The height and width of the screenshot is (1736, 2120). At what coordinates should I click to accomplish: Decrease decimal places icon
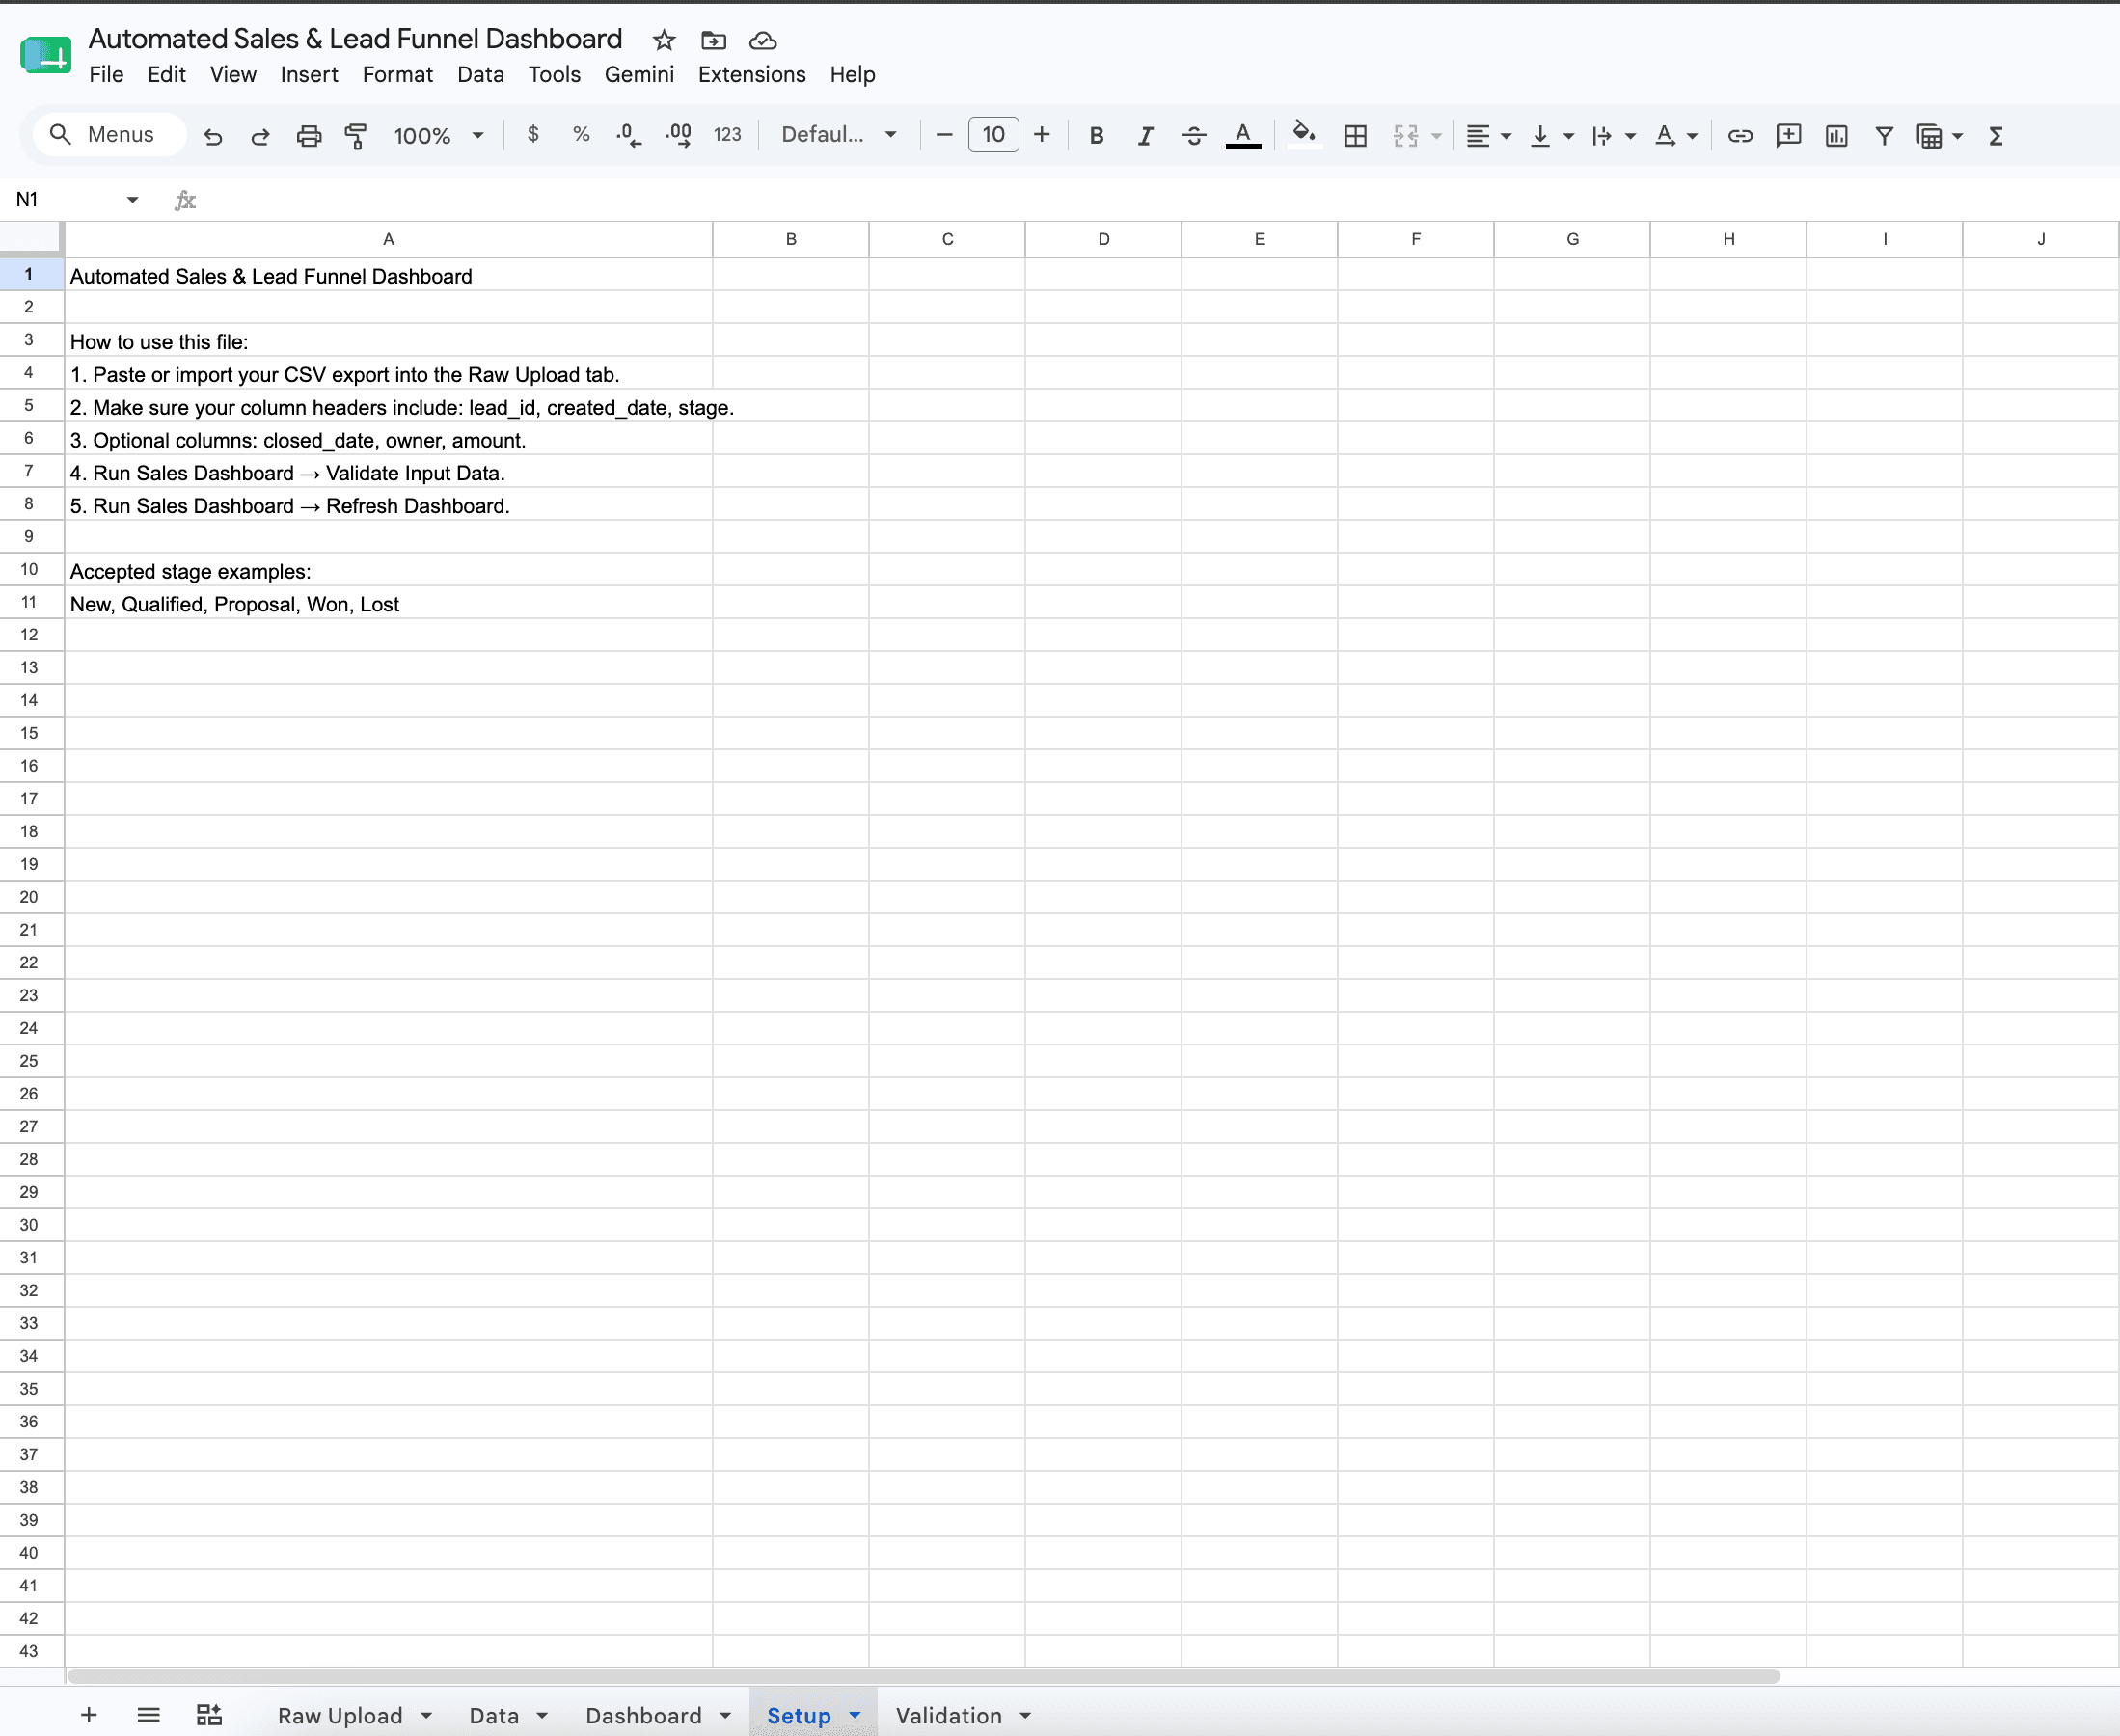(629, 135)
